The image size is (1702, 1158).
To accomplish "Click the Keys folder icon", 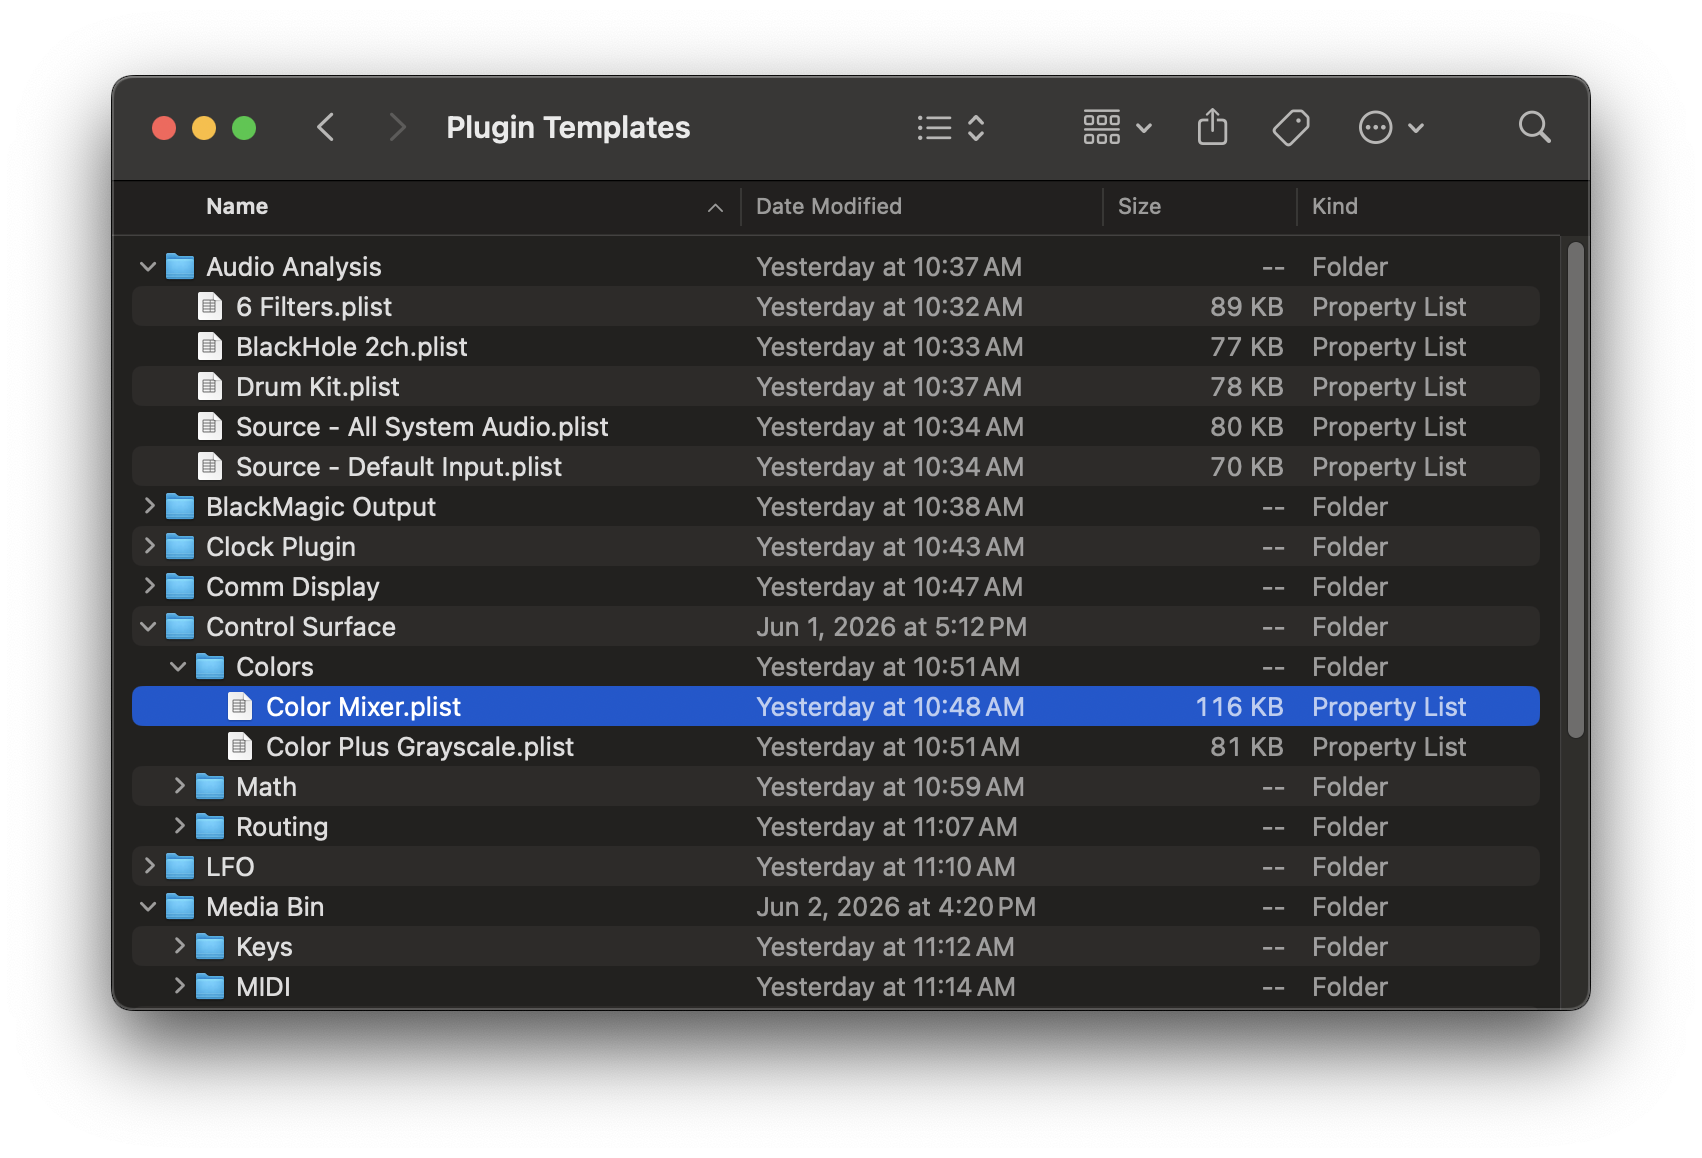I will 210,946.
